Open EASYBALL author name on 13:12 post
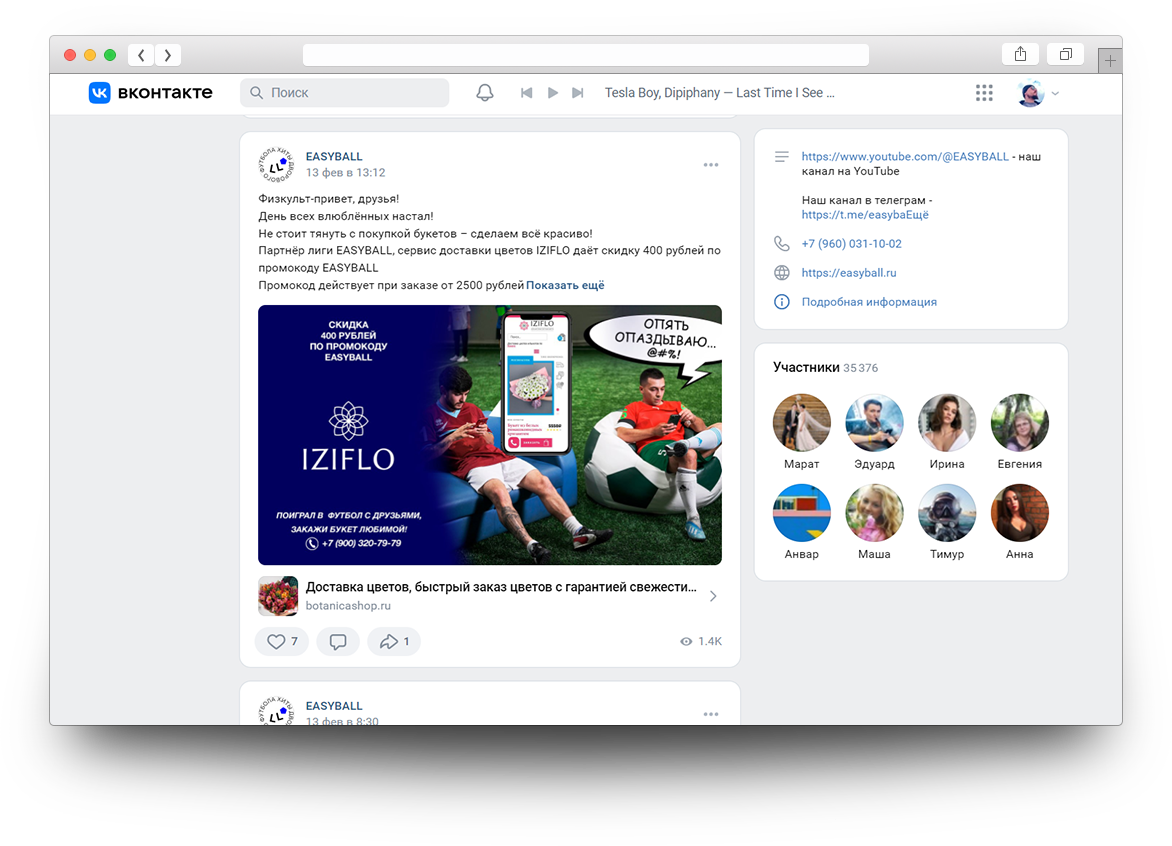Screen dimensions: 1172x846 click(334, 156)
